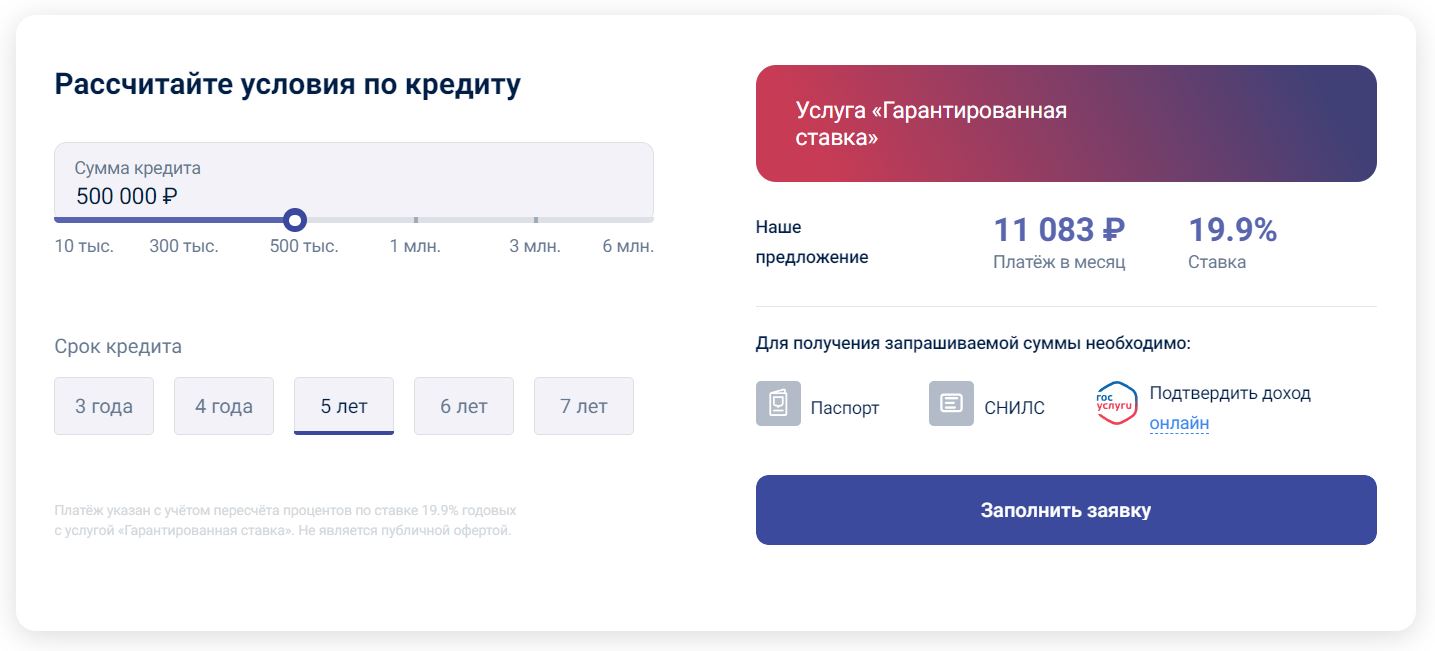Click the Сумма кредита input field
1435x651 pixels.
point(354,181)
